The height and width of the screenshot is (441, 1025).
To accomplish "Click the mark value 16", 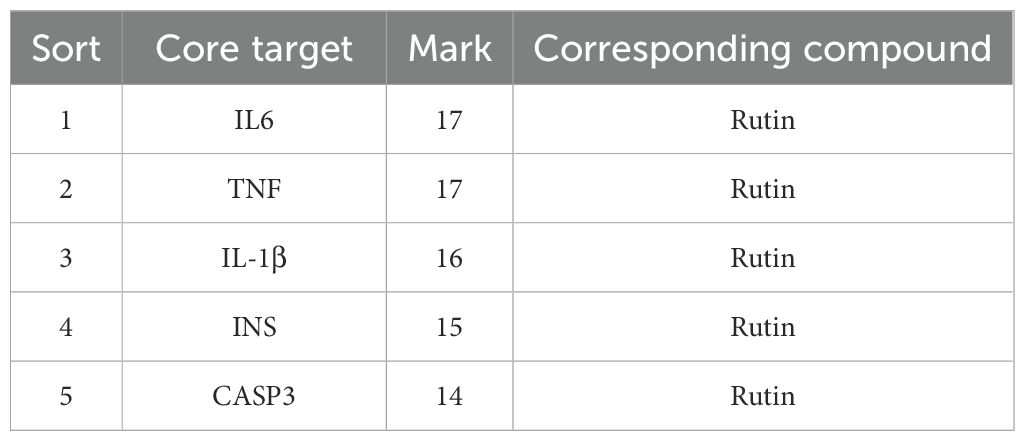I will tap(450, 259).
